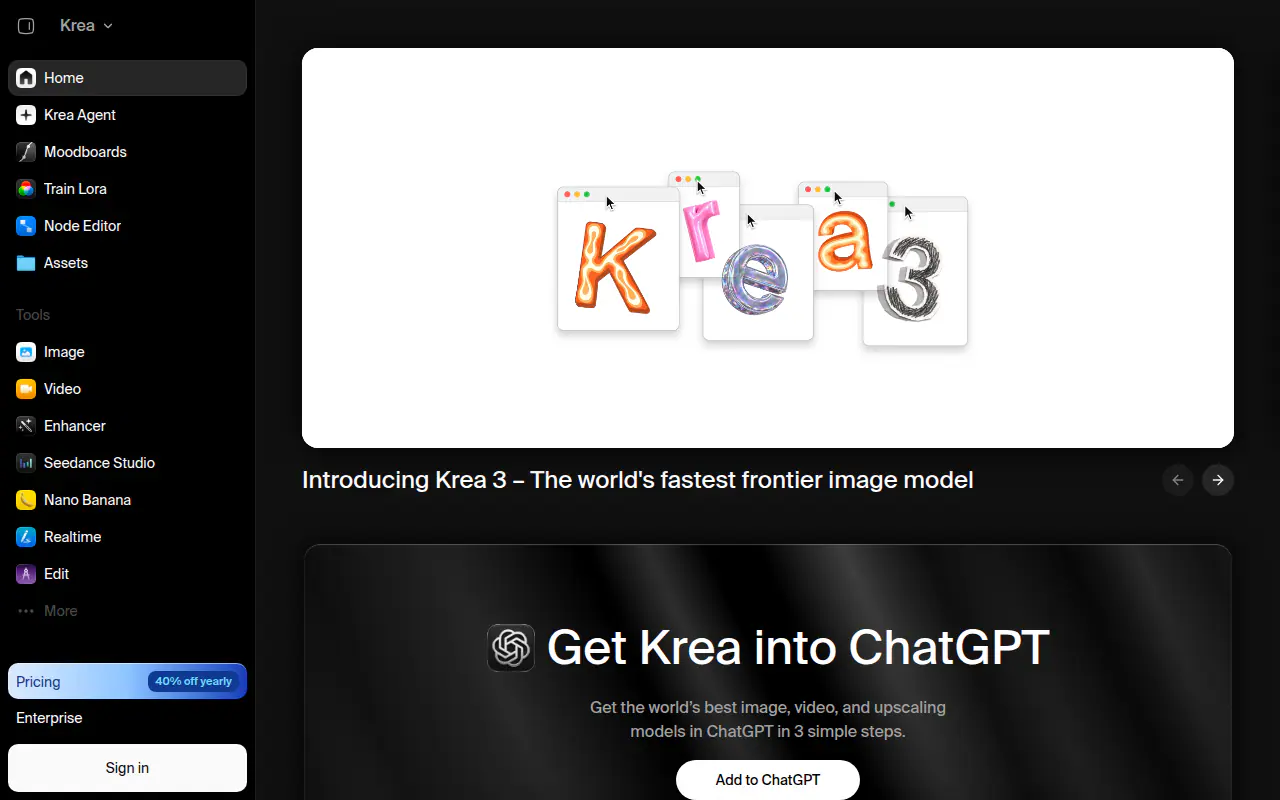
Task: Click the Tools section label
Action: point(33,315)
